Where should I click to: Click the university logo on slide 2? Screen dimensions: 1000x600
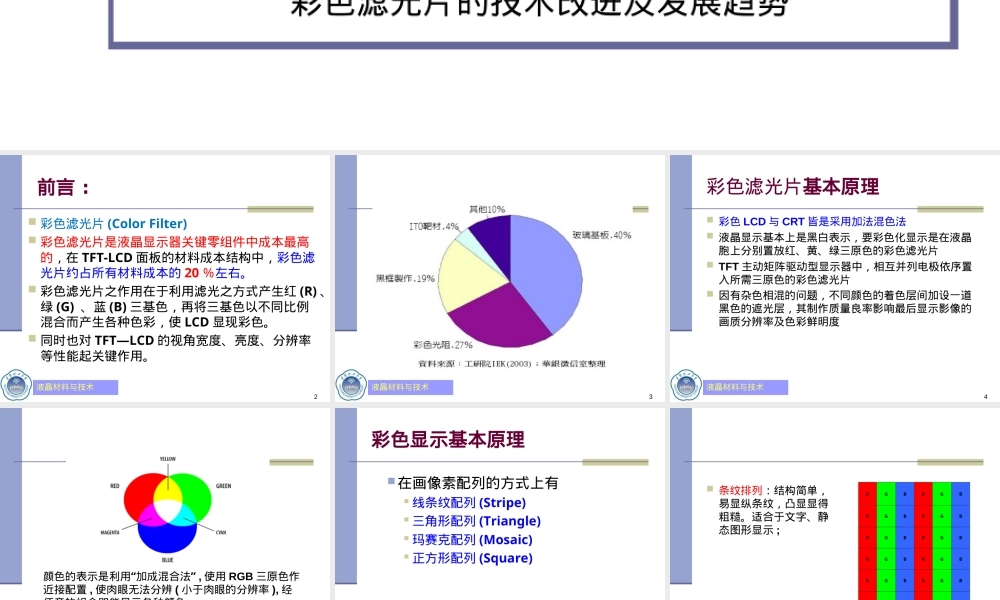pos(16,385)
